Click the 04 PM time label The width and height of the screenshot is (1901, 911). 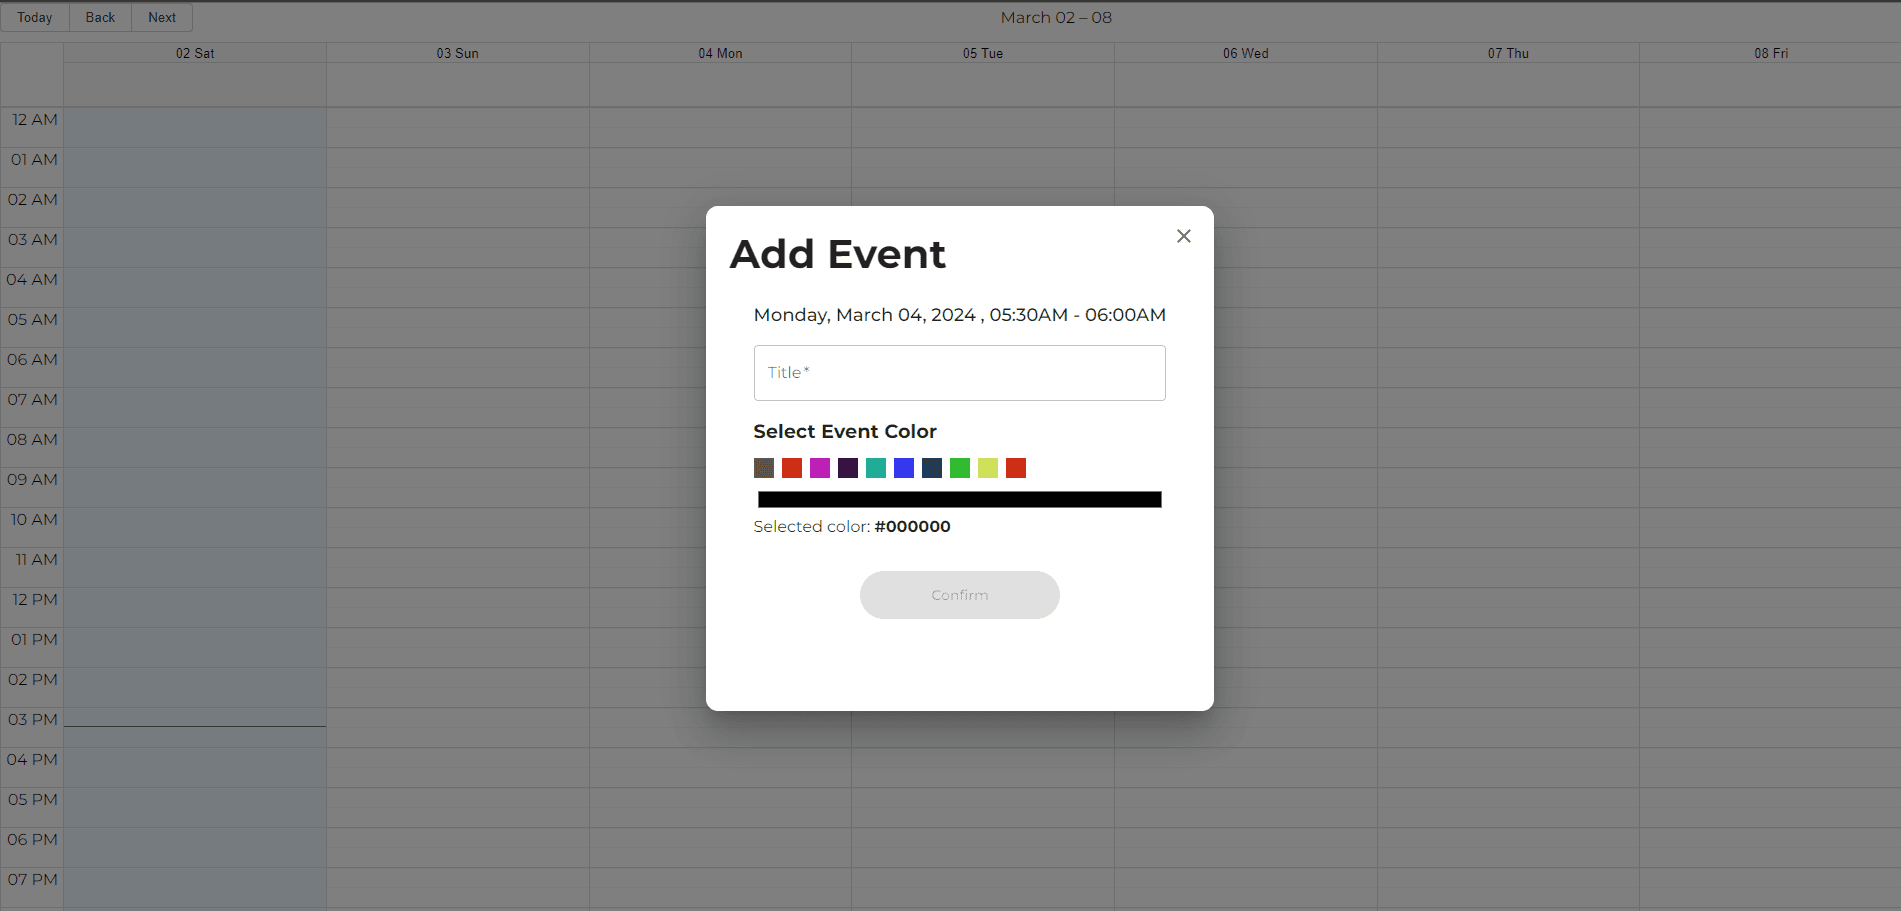(32, 759)
